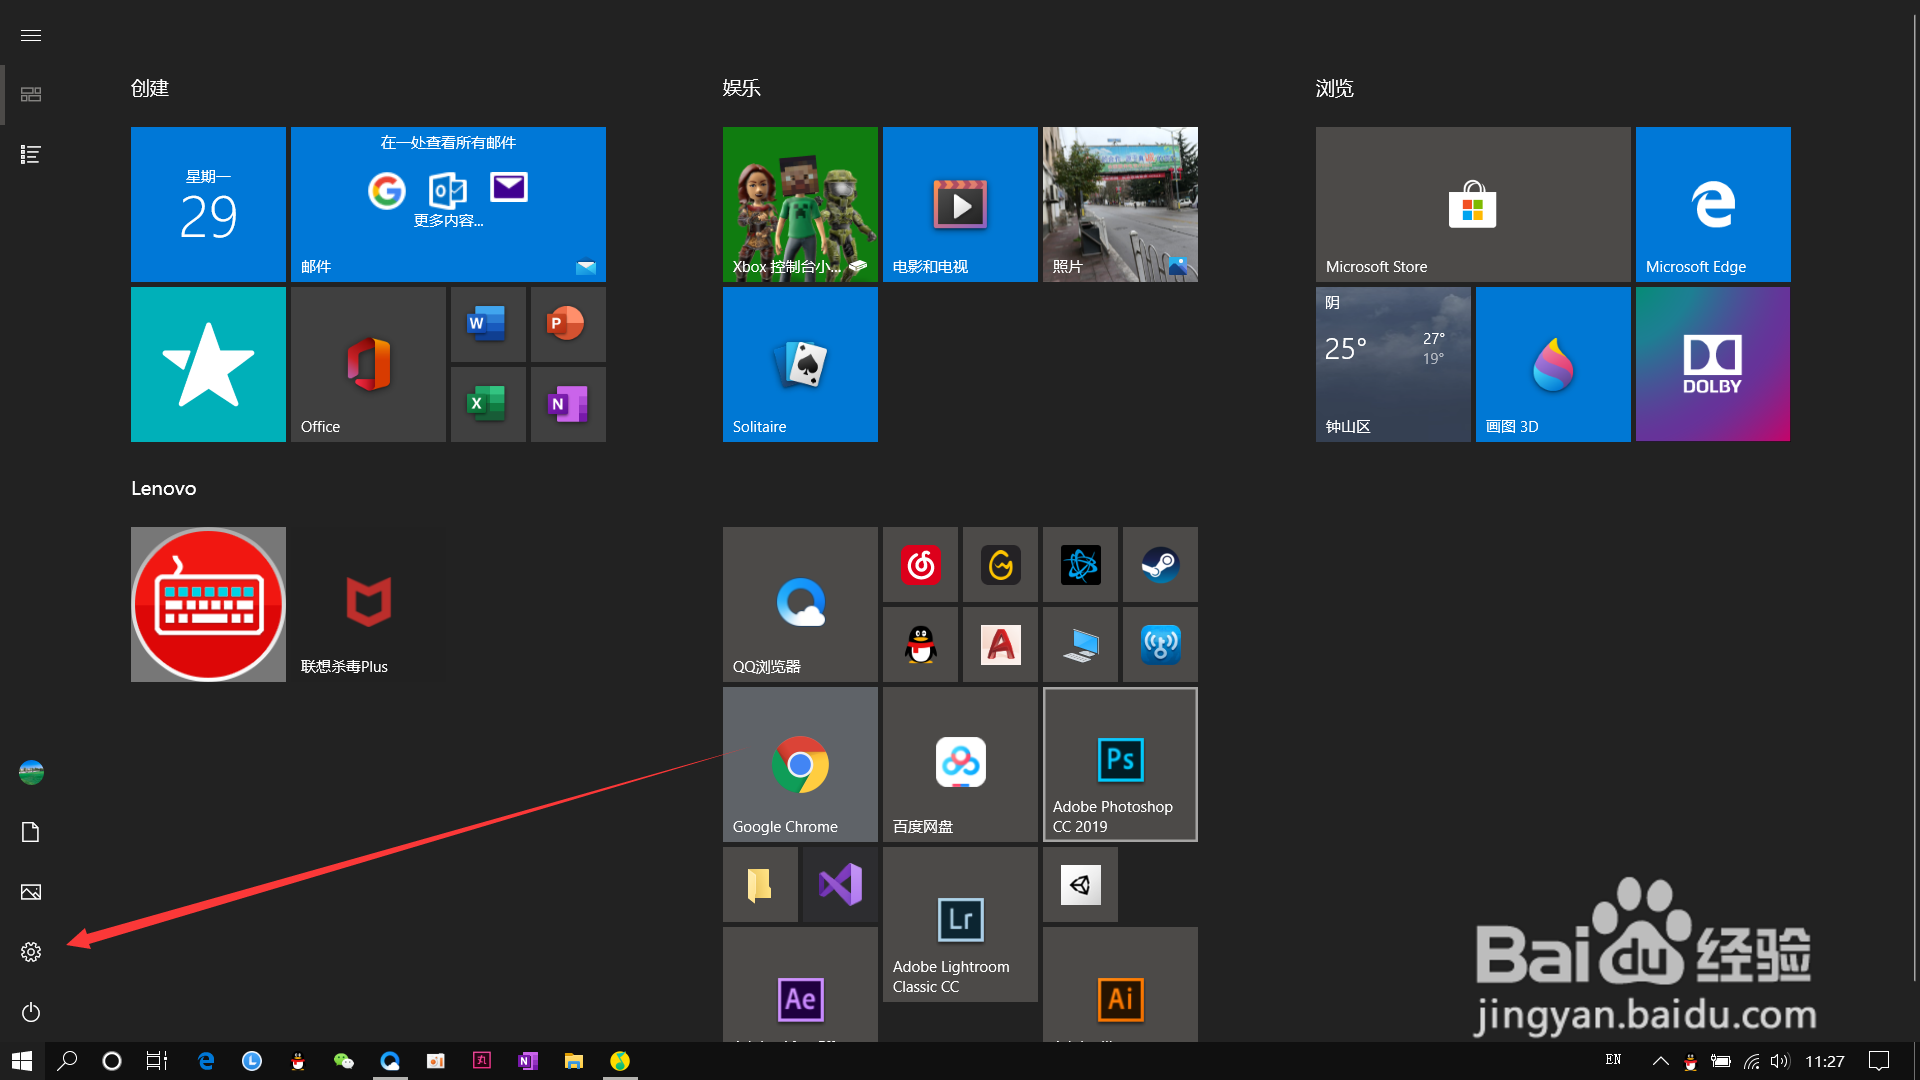Launch NetEase Cloud Music red tile
The height and width of the screenshot is (1080, 1920).
pyautogui.click(x=920, y=565)
